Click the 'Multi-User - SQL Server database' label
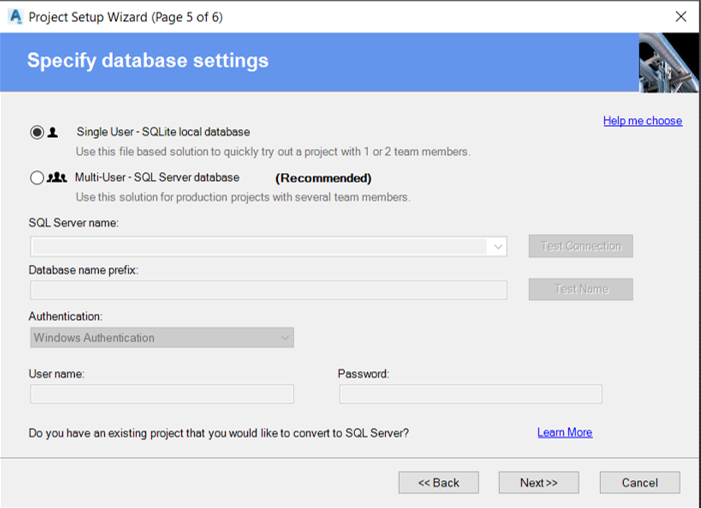Screen dimensions: 701x508 click(157, 178)
